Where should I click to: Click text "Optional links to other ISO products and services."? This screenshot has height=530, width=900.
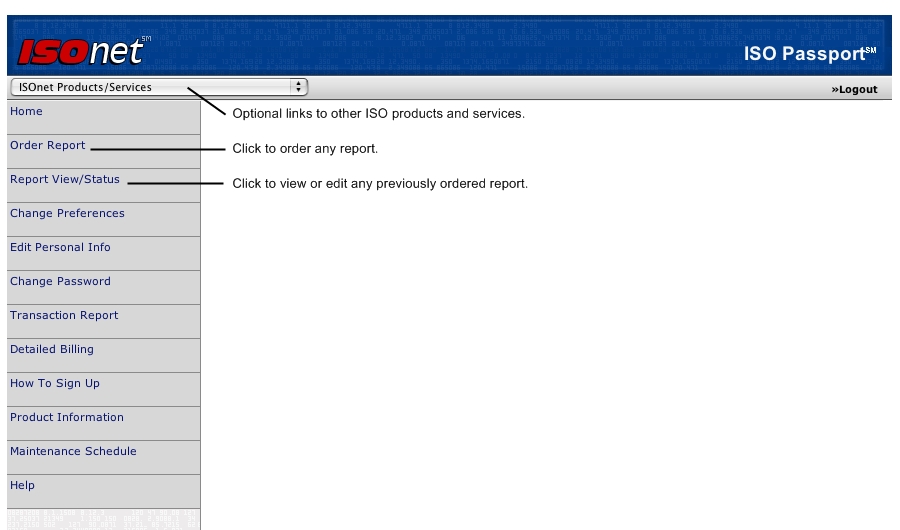coord(378,114)
